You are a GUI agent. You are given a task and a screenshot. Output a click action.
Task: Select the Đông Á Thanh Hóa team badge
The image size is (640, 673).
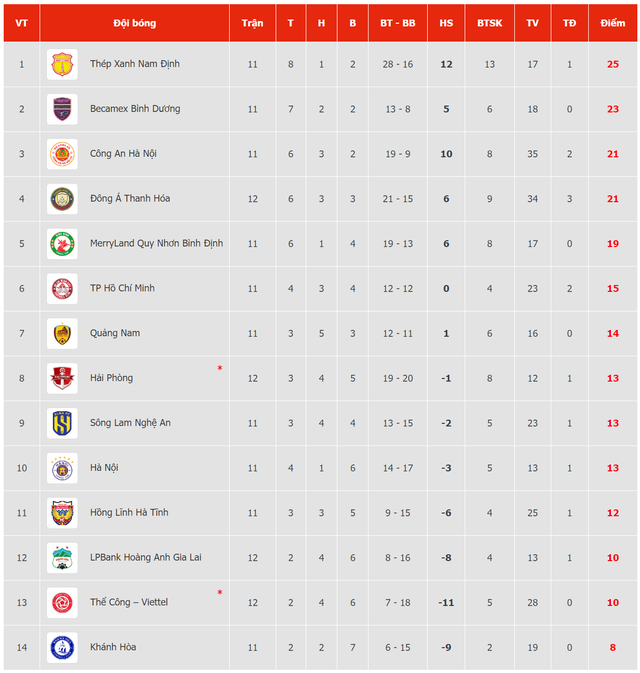pyautogui.click(x=62, y=199)
